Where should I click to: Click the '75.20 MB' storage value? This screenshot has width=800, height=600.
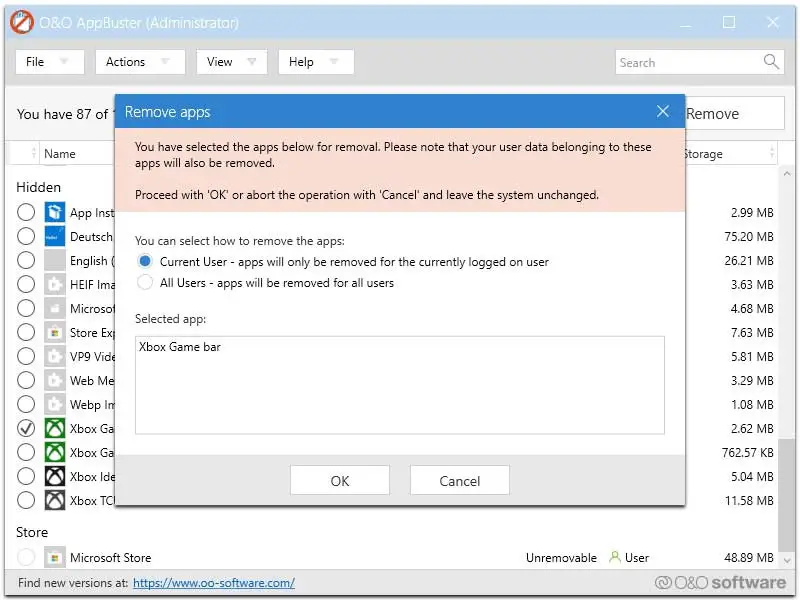[x=749, y=236]
